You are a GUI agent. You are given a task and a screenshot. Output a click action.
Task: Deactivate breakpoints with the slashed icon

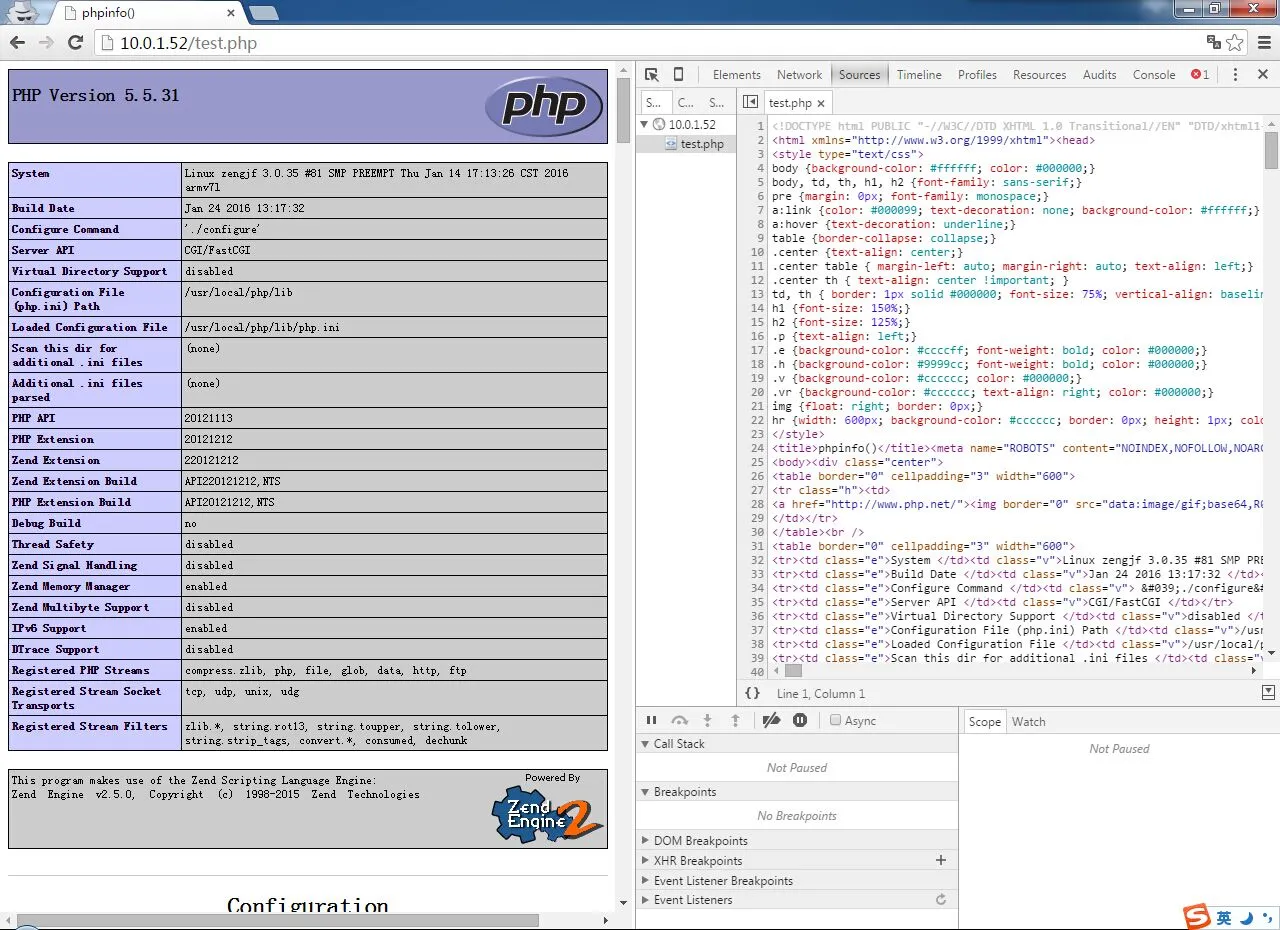click(x=771, y=720)
